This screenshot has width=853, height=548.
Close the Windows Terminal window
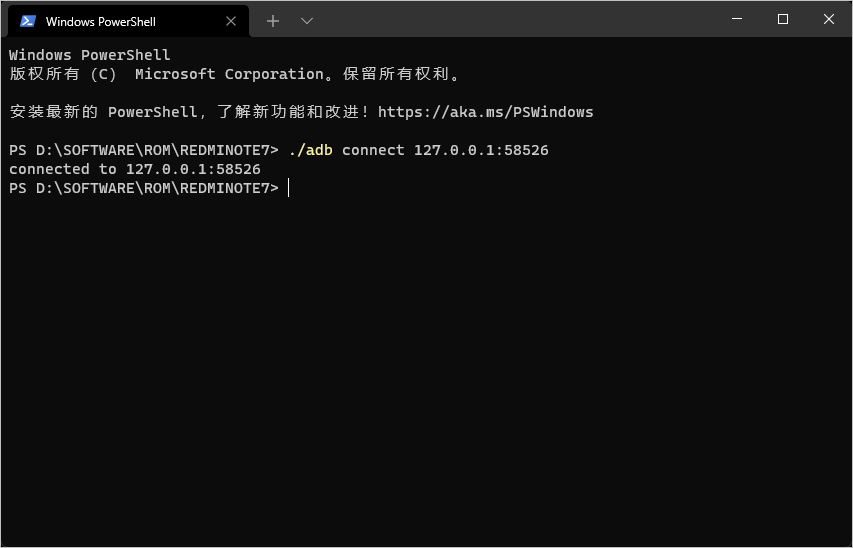click(829, 19)
